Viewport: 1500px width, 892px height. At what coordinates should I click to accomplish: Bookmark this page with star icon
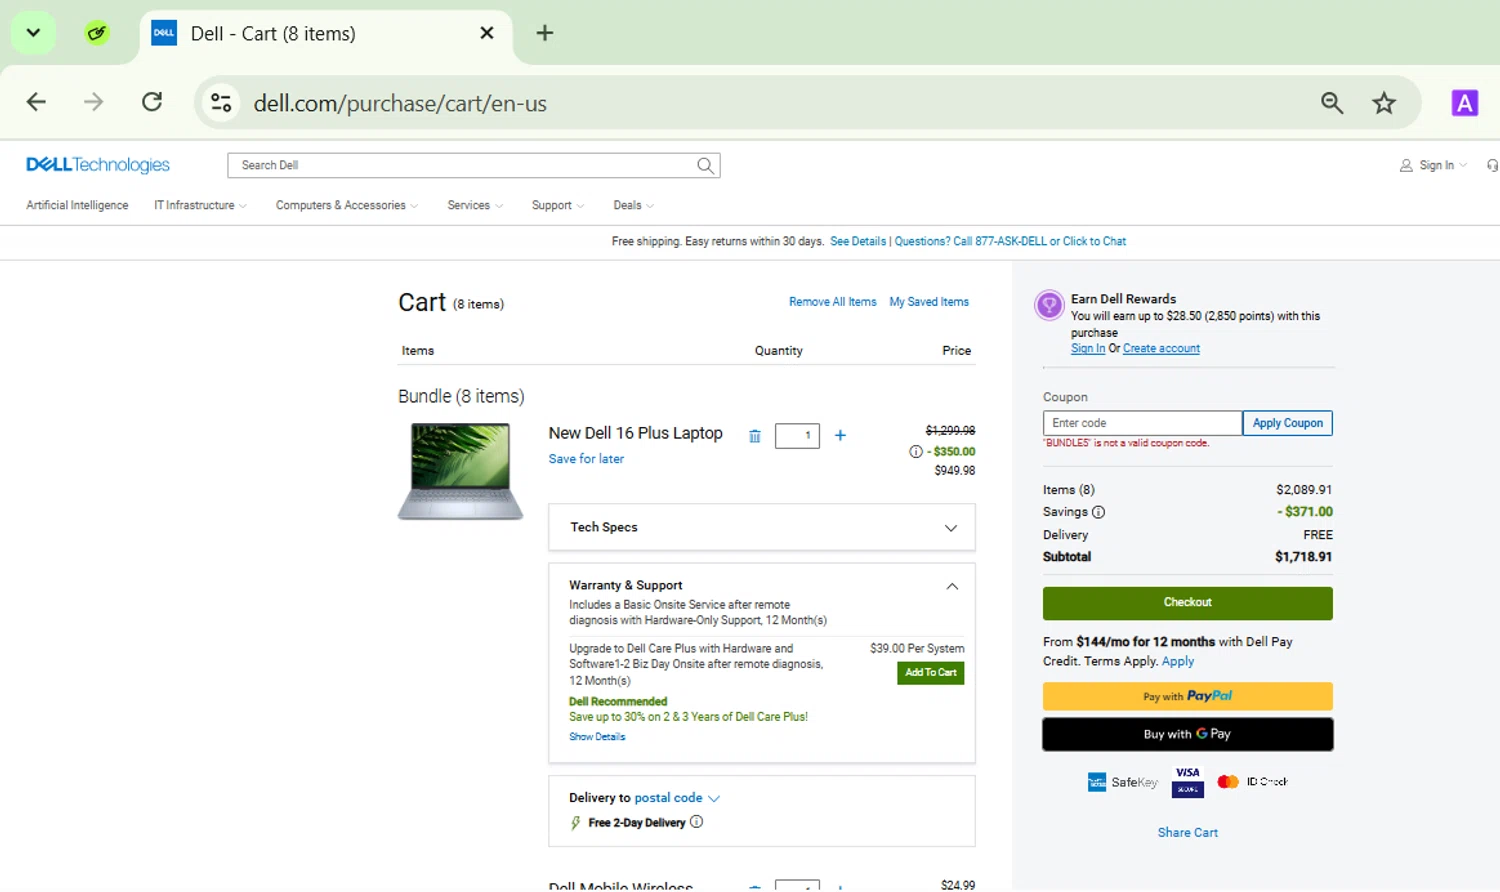pyautogui.click(x=1384, y=103)
